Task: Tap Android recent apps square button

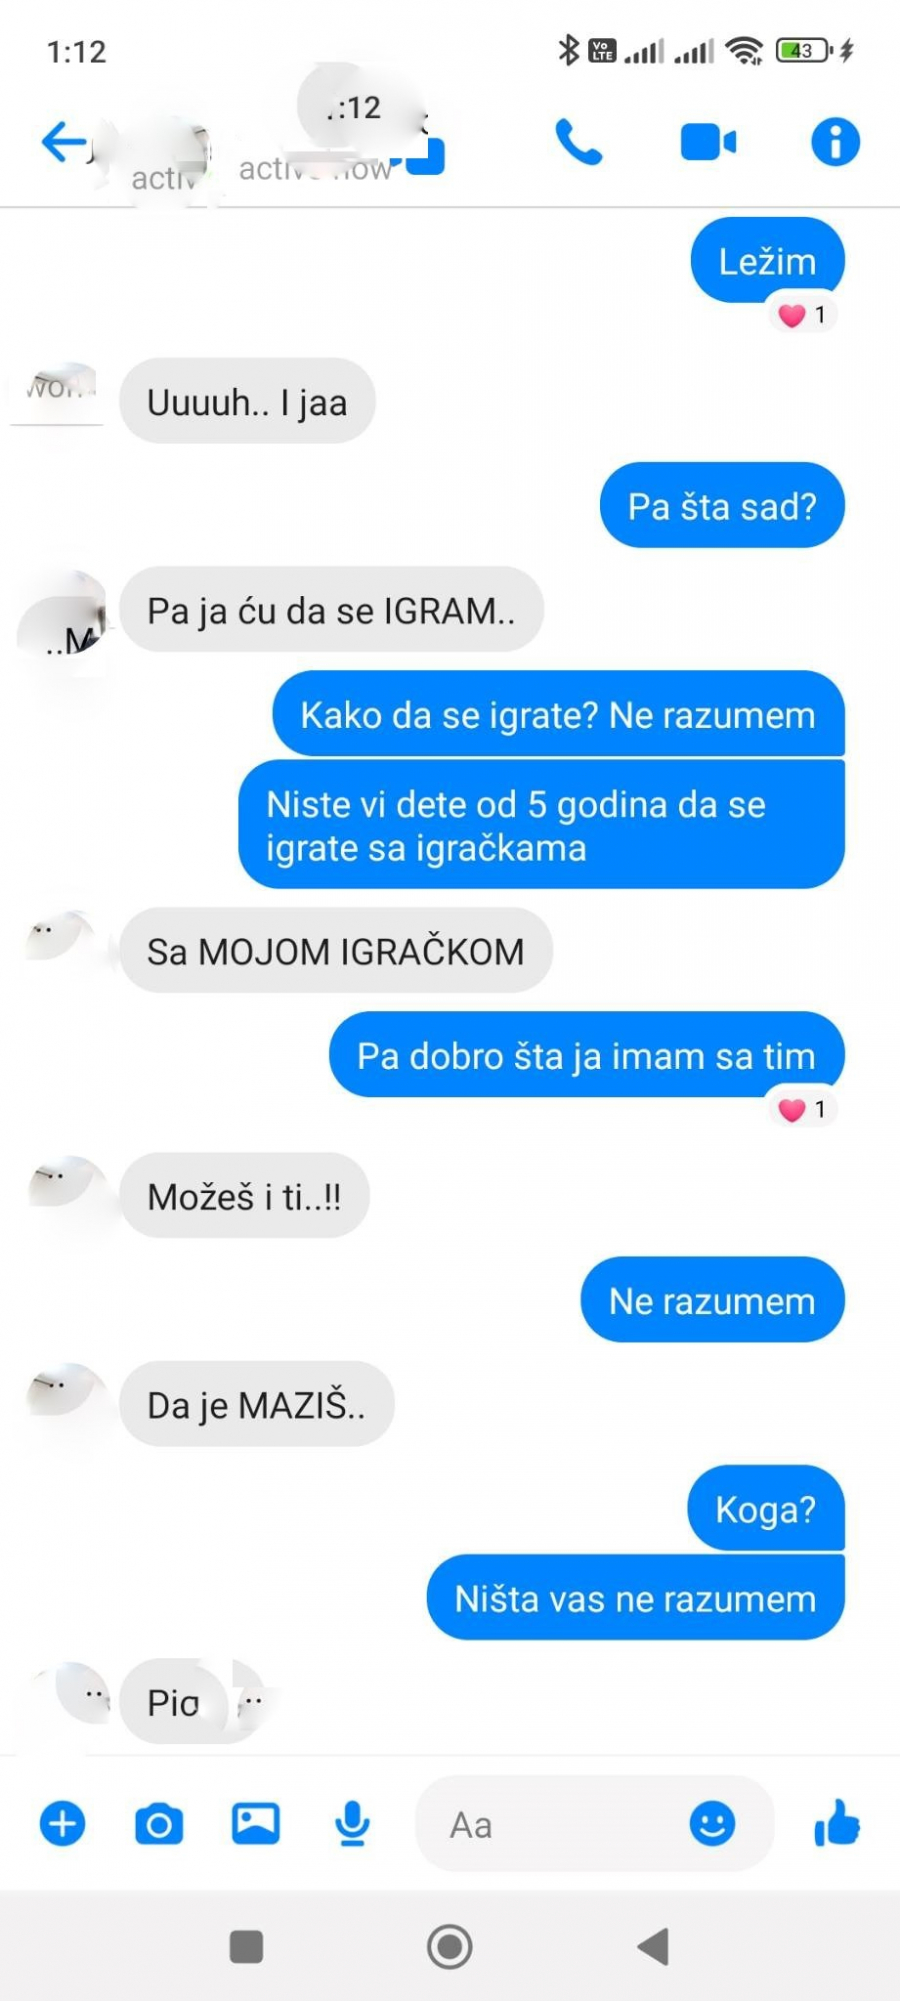Action: tap(246, 1946)
